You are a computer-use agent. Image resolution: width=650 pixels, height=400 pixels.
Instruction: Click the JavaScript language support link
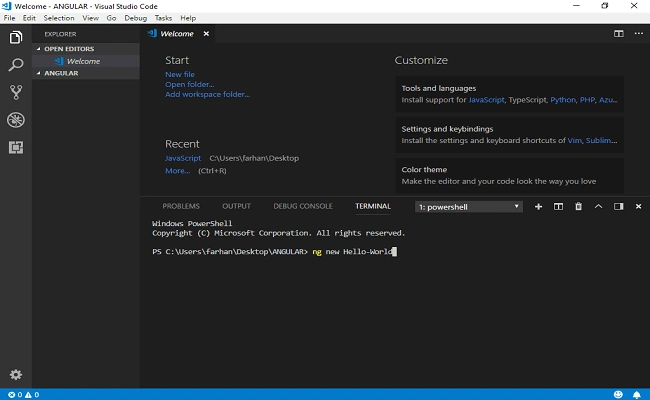click(x=486, y=100)
